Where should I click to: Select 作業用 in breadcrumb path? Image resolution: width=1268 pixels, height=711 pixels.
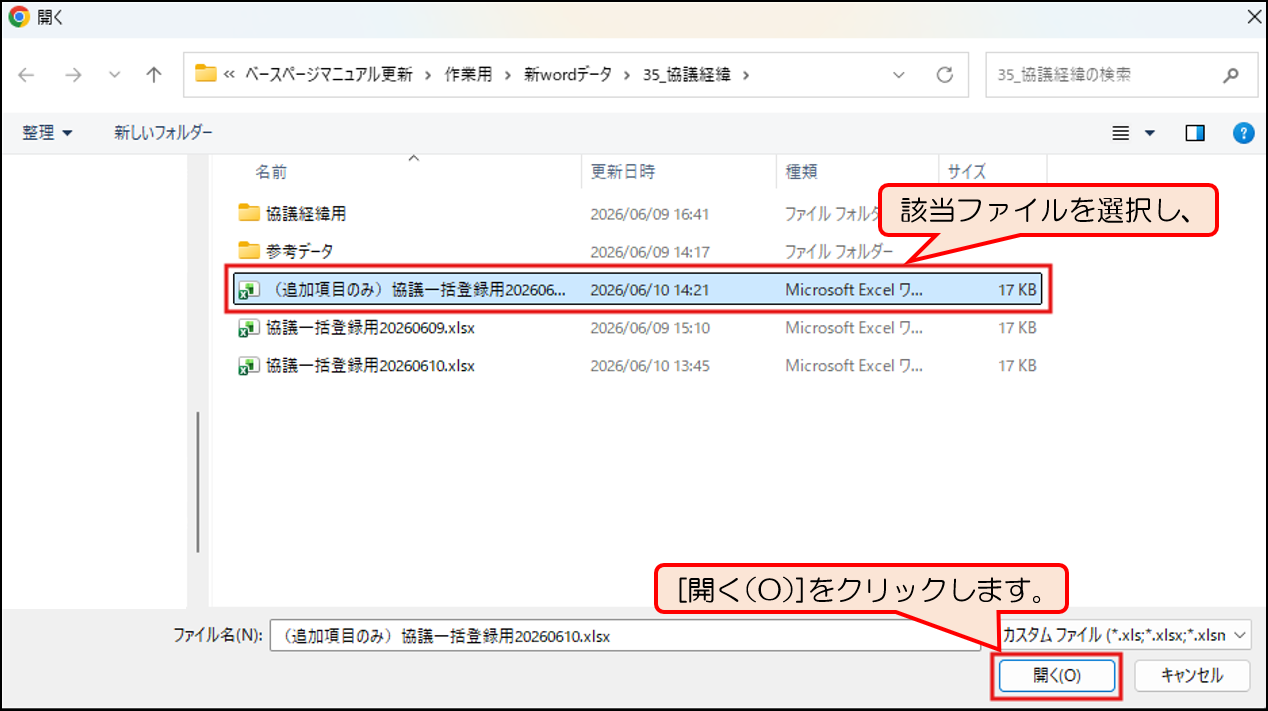point(469,75)
